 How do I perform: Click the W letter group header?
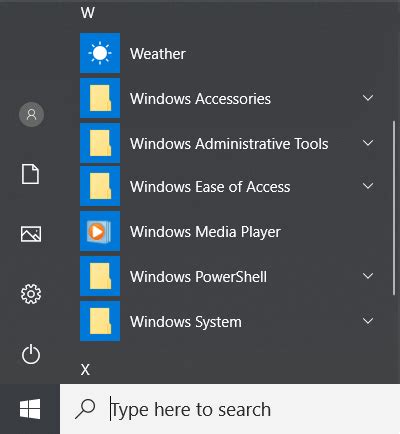tap(88, 13)
